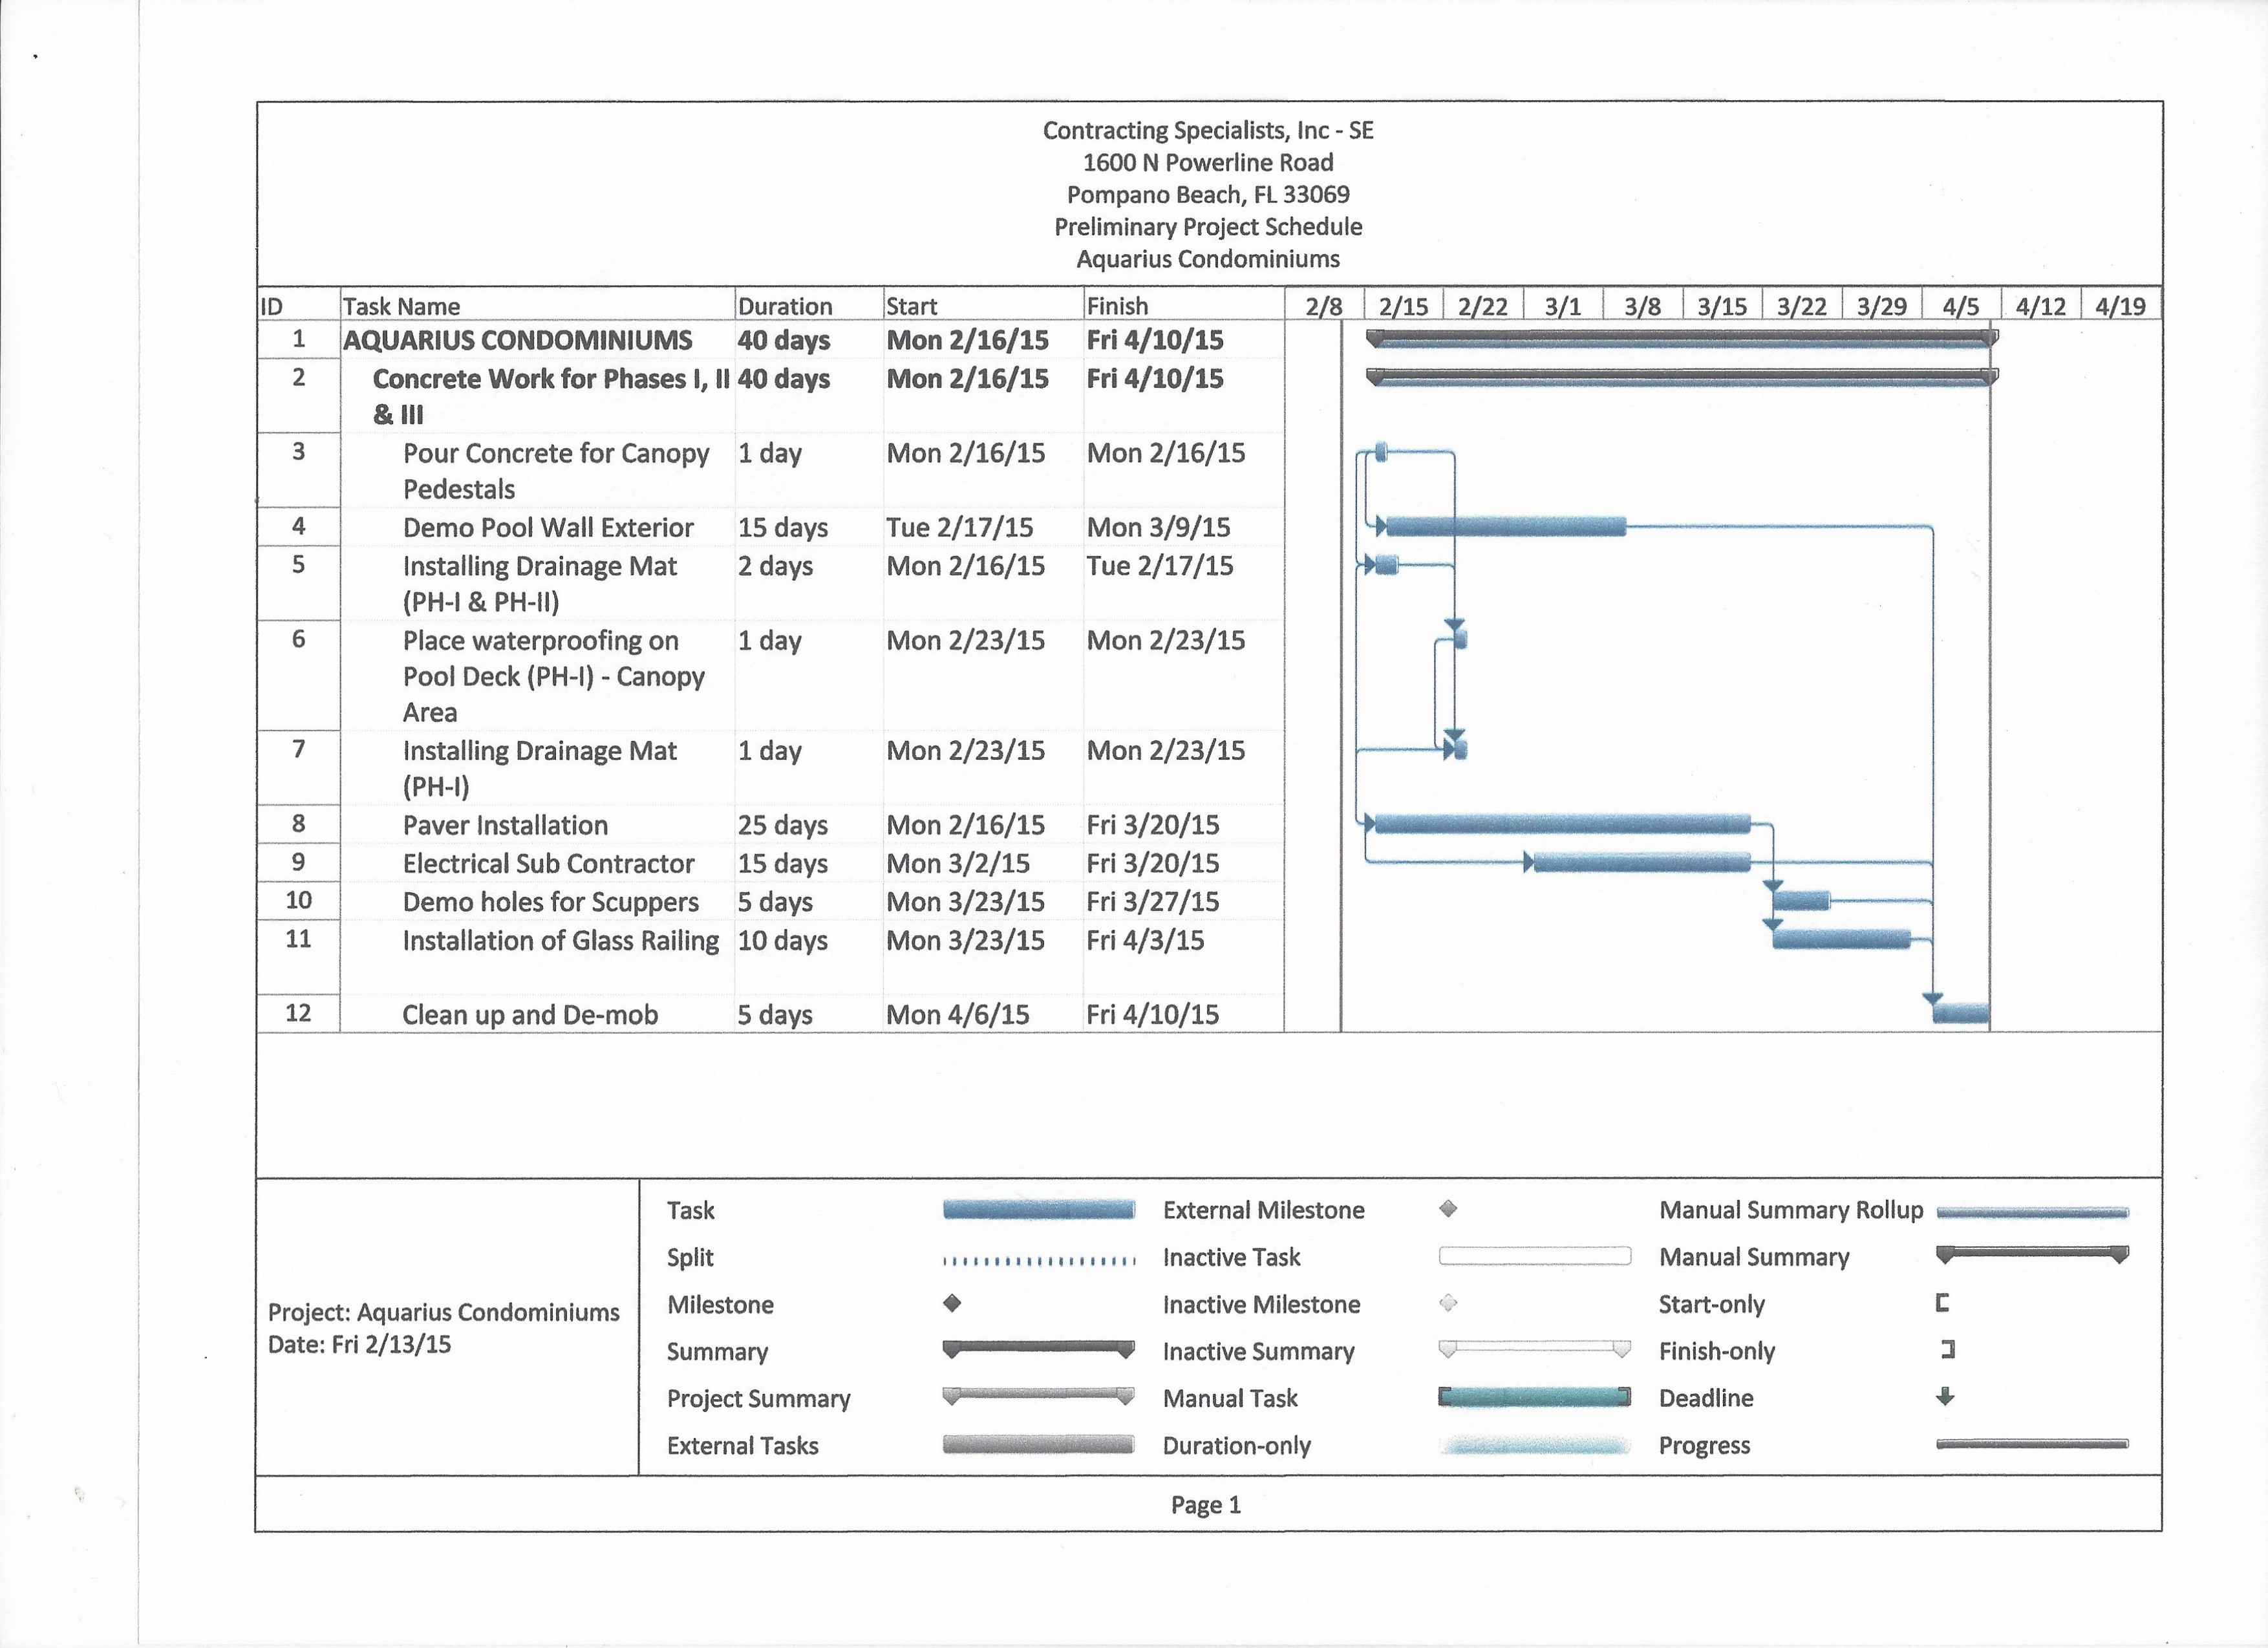Viewport: 2268px width, 1648px height.
Task: Select AQUARIUS CONDOMINIUMS summary task name
Action: (517, 340)
